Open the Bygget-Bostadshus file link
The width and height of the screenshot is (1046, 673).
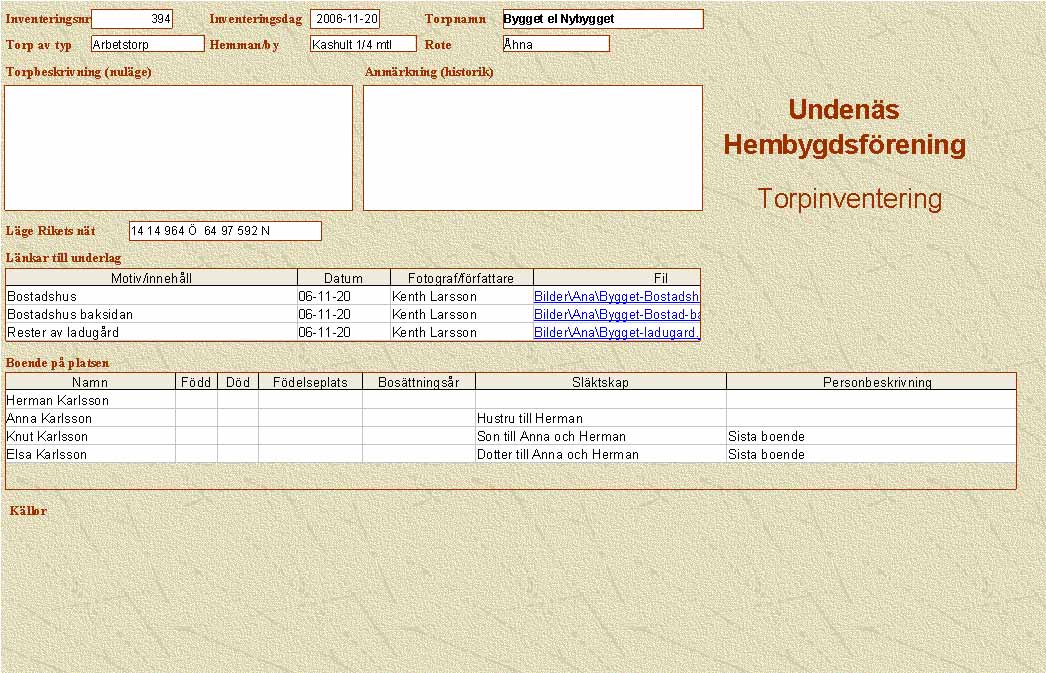pyautogui.click(x=616, y=297)
